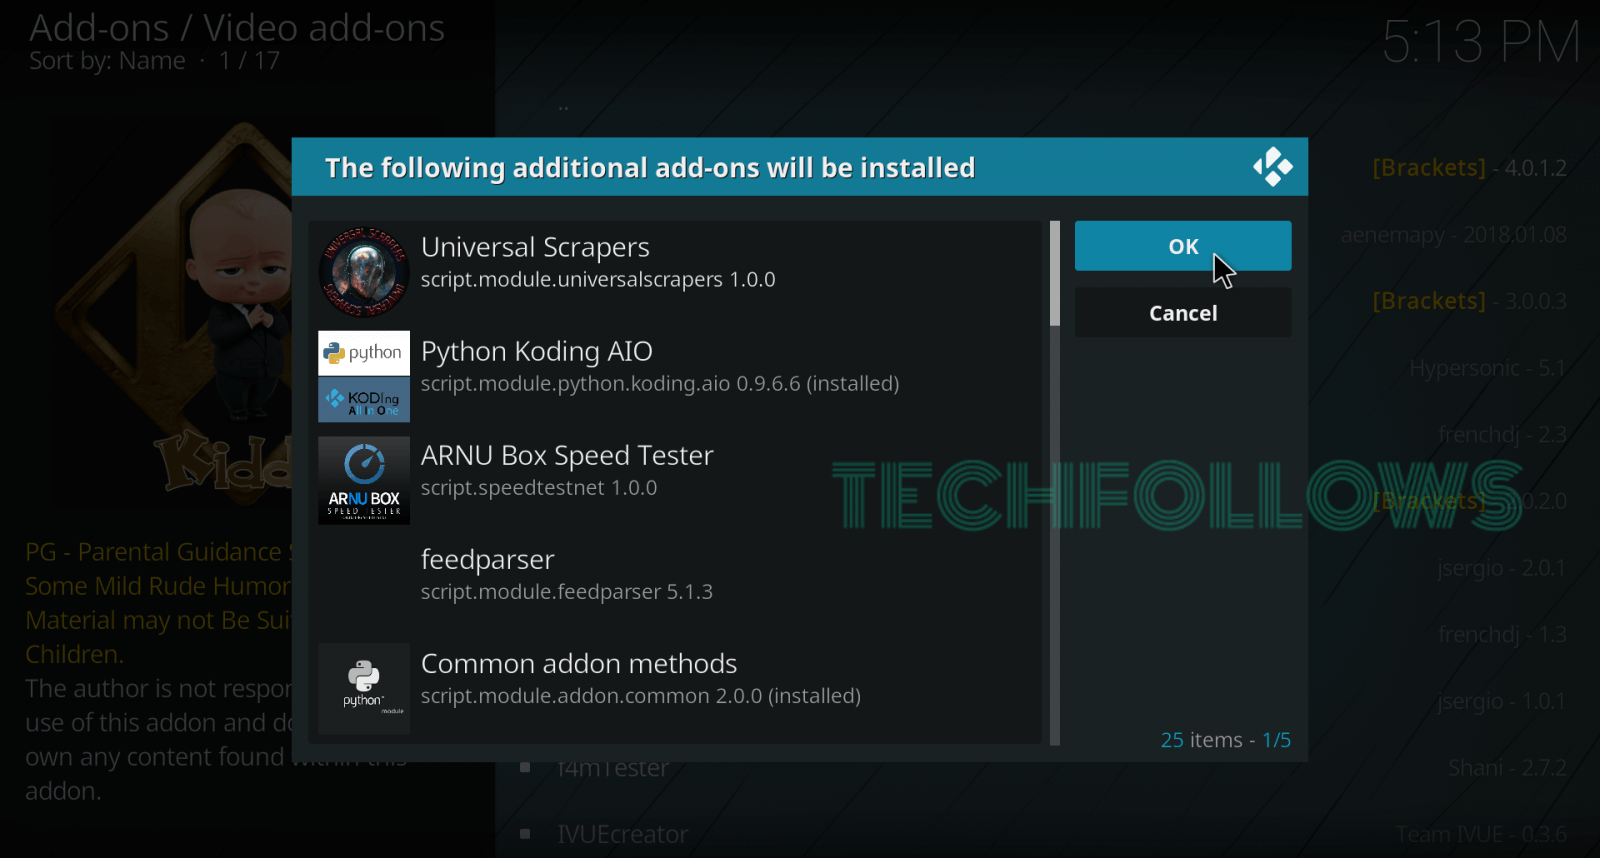Click the Kodi logo in dialog header
The width and height of the screenshot is (1600, 858).
coord(1273,167)
